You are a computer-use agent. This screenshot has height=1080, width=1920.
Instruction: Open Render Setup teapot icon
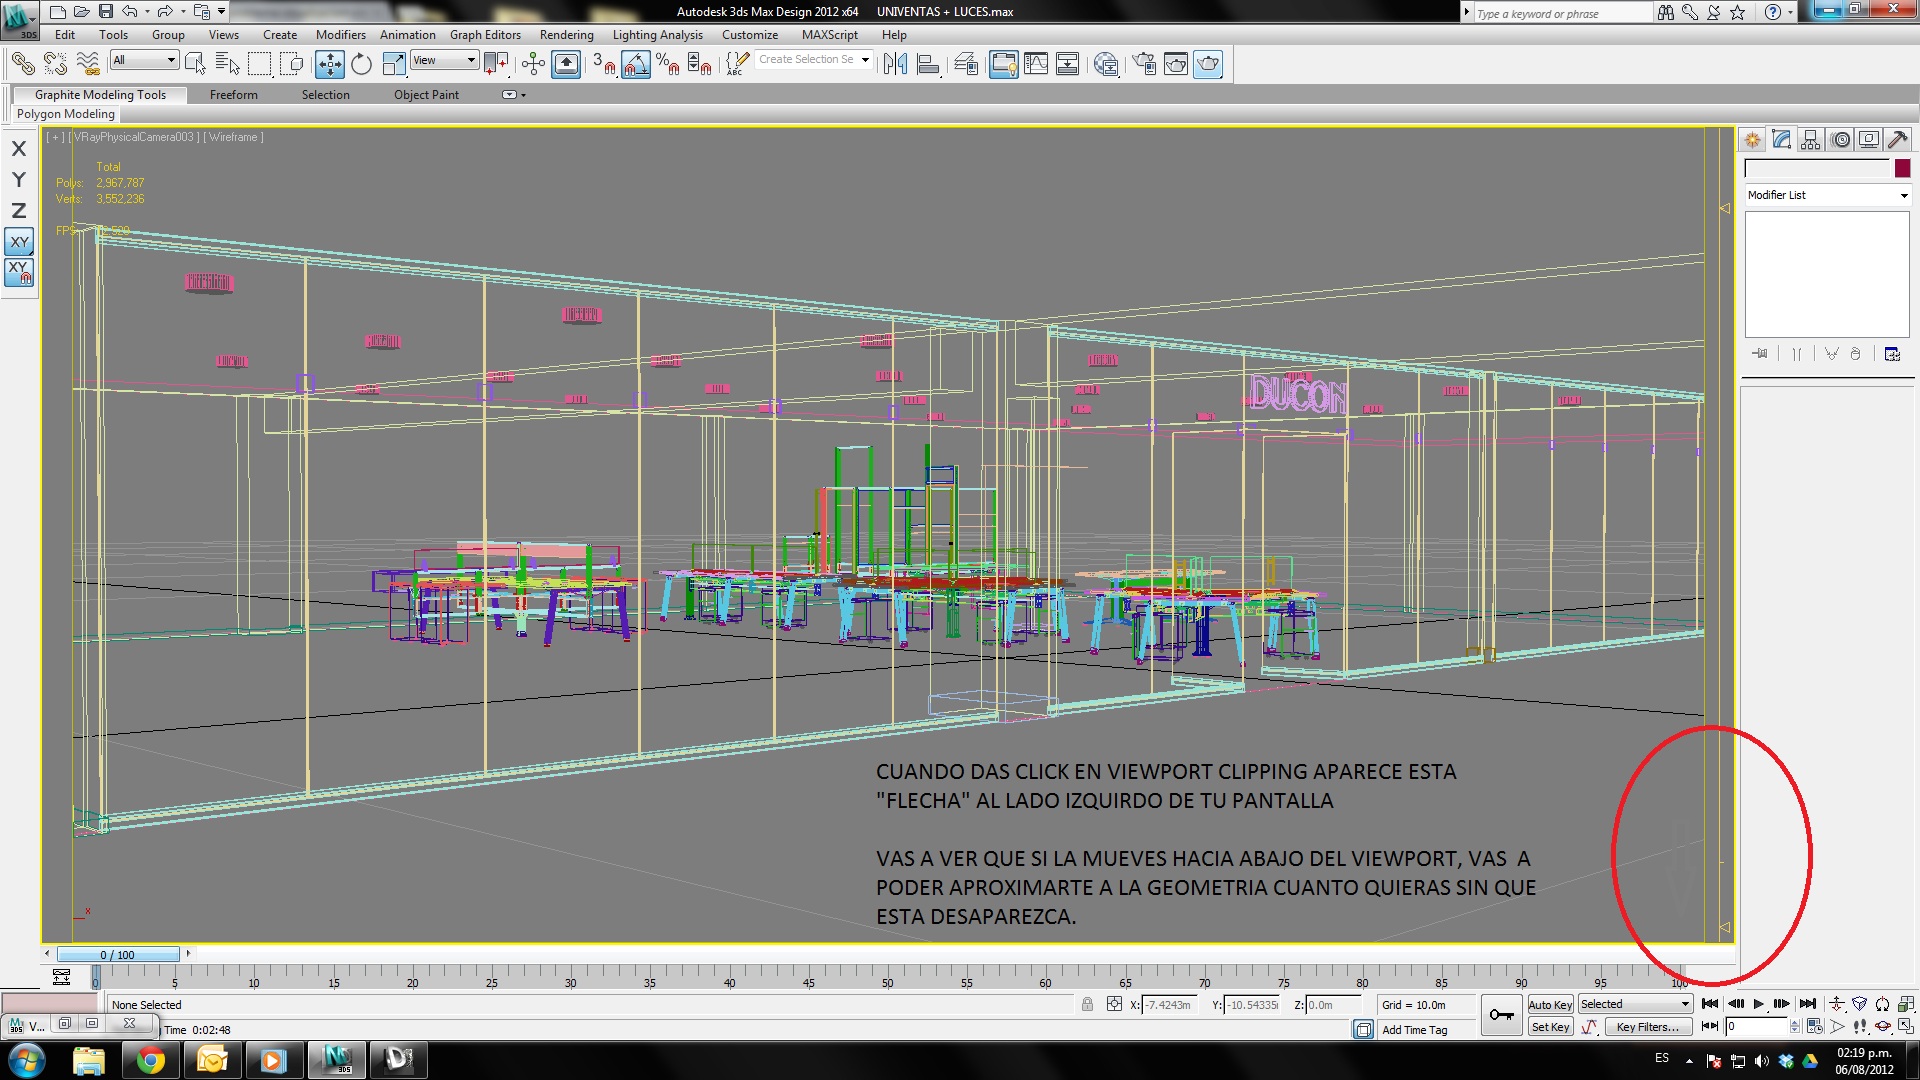[1143, 65]
